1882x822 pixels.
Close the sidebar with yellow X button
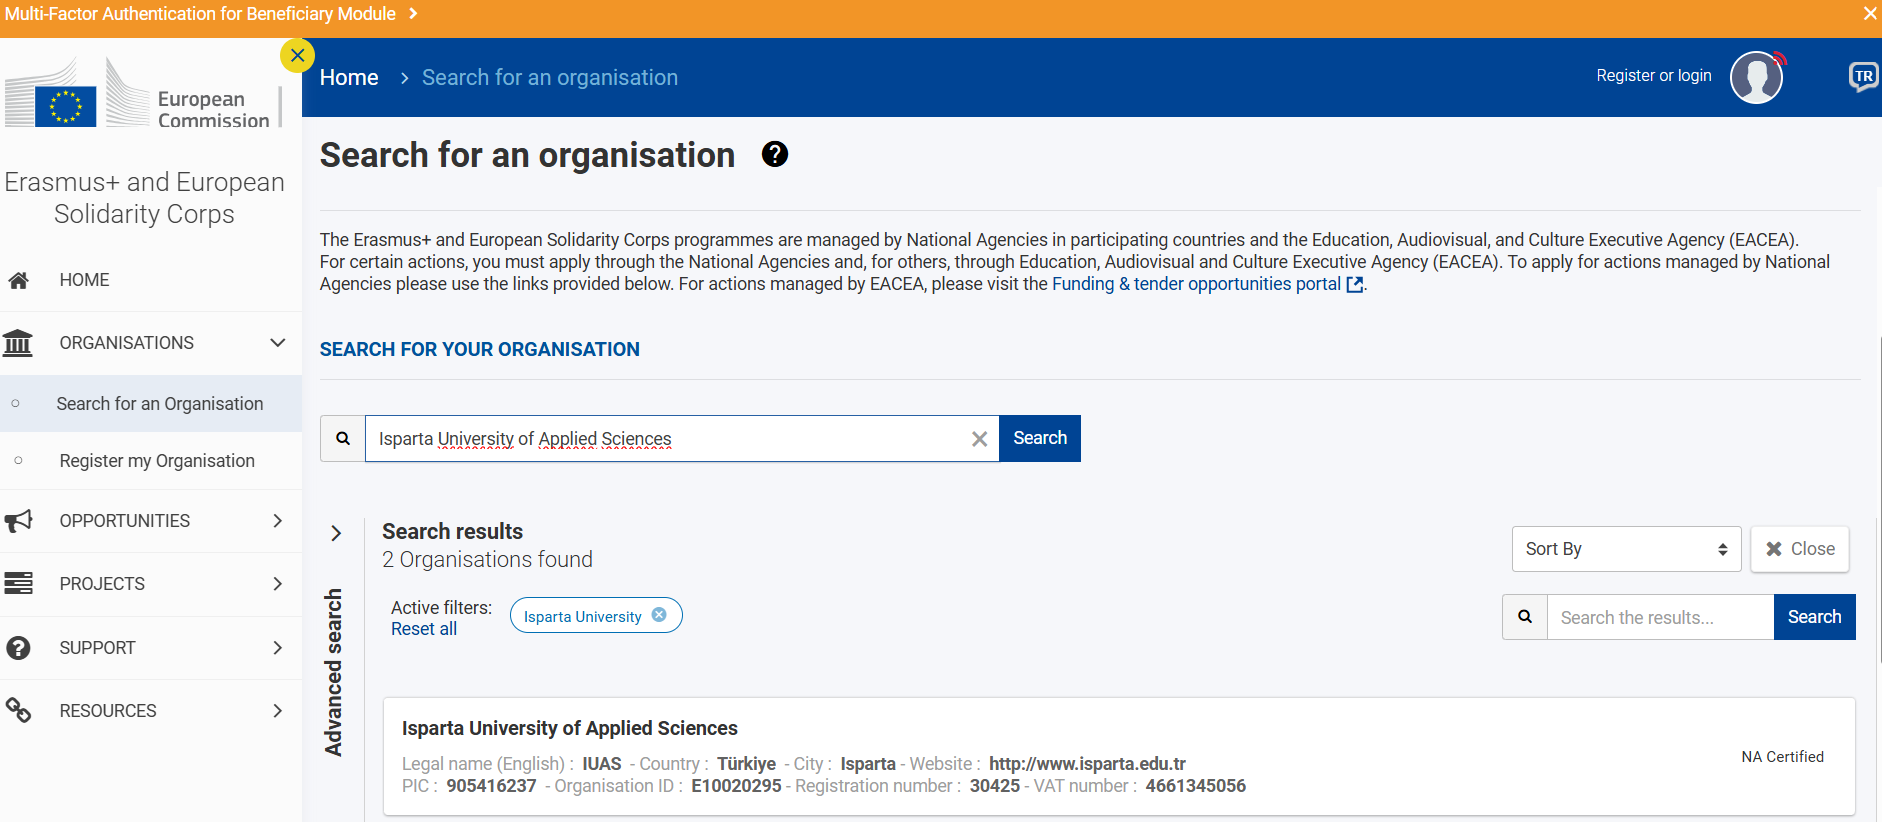(297, 56)
